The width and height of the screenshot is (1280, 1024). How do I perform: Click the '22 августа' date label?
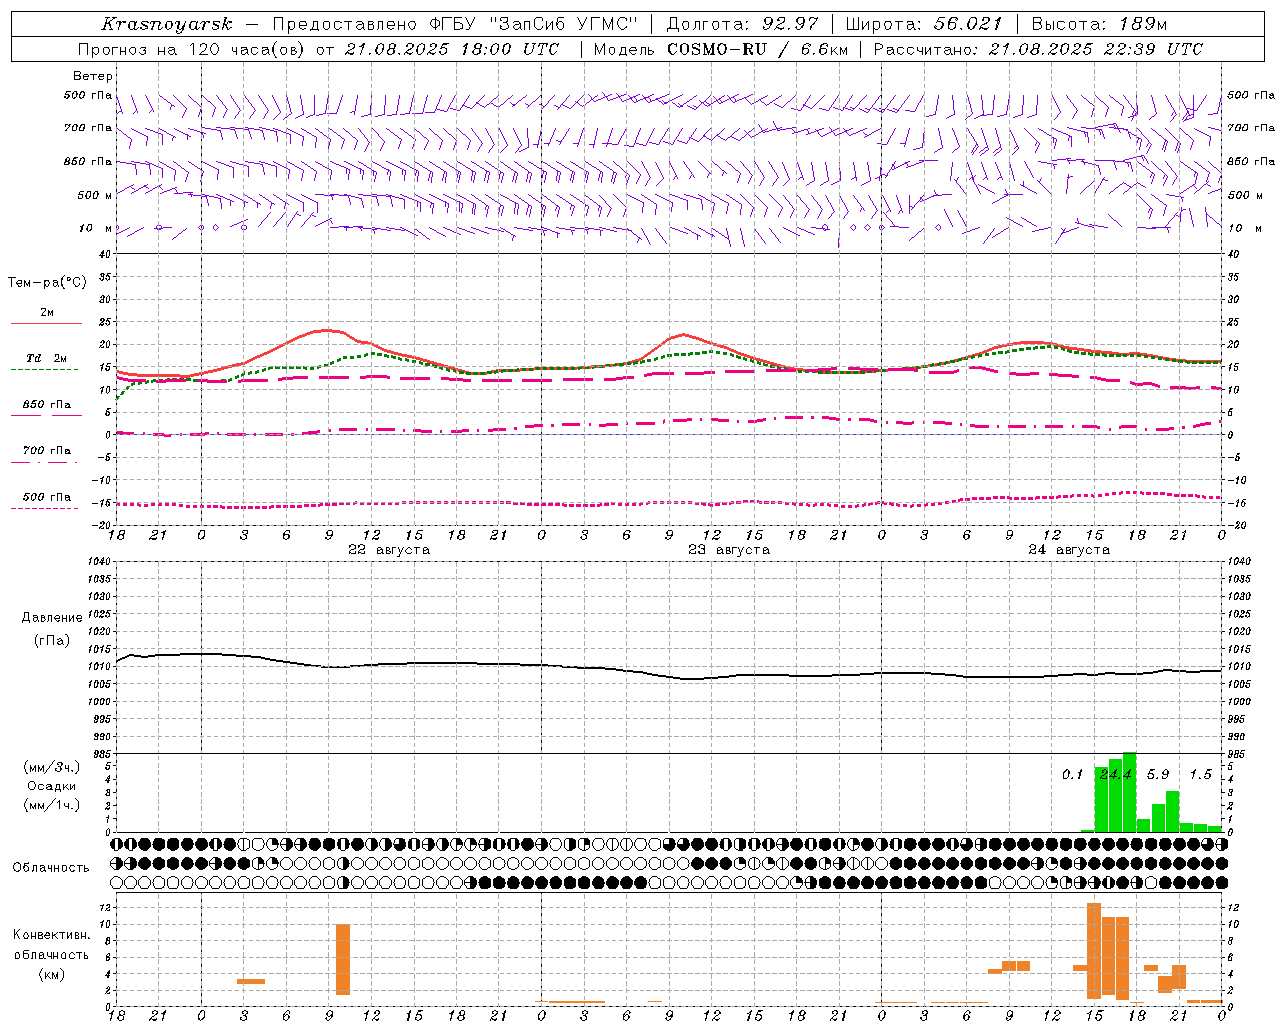pos(389,550)
